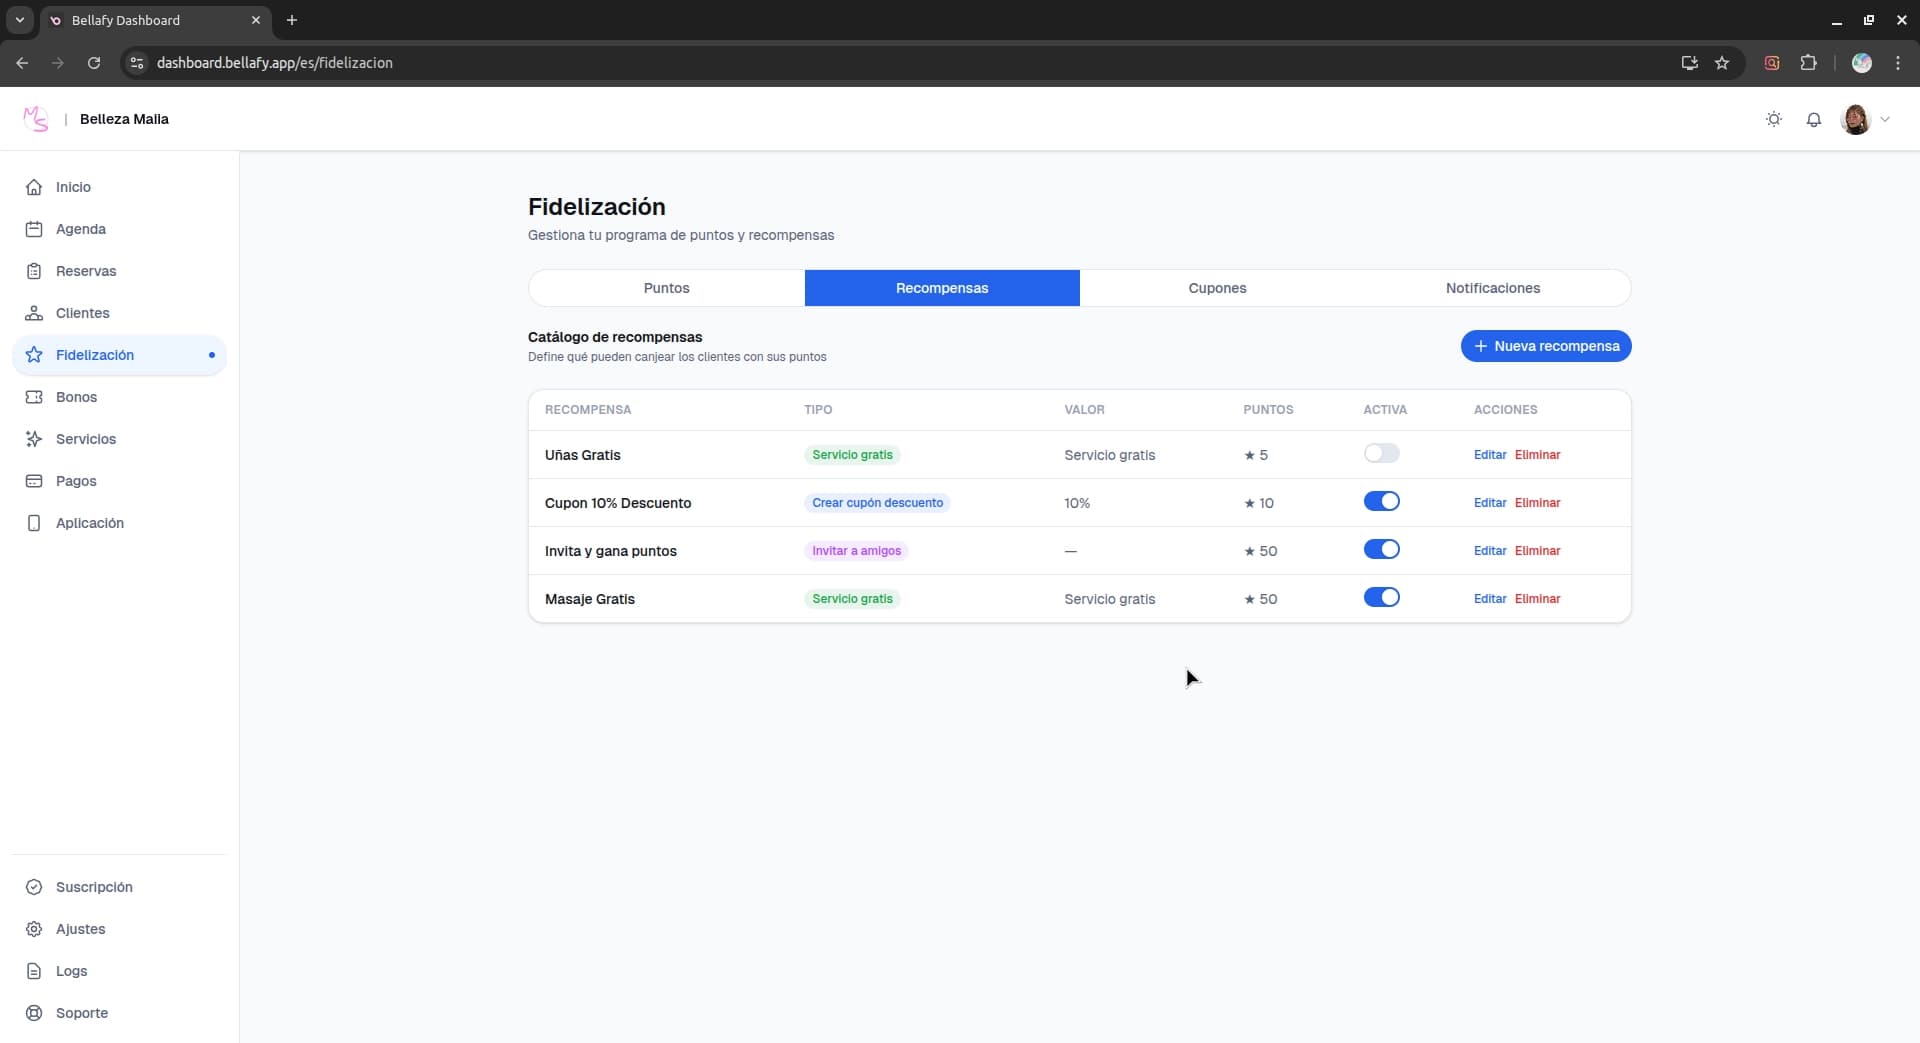Click the Clientes people icon

[34, 313]
